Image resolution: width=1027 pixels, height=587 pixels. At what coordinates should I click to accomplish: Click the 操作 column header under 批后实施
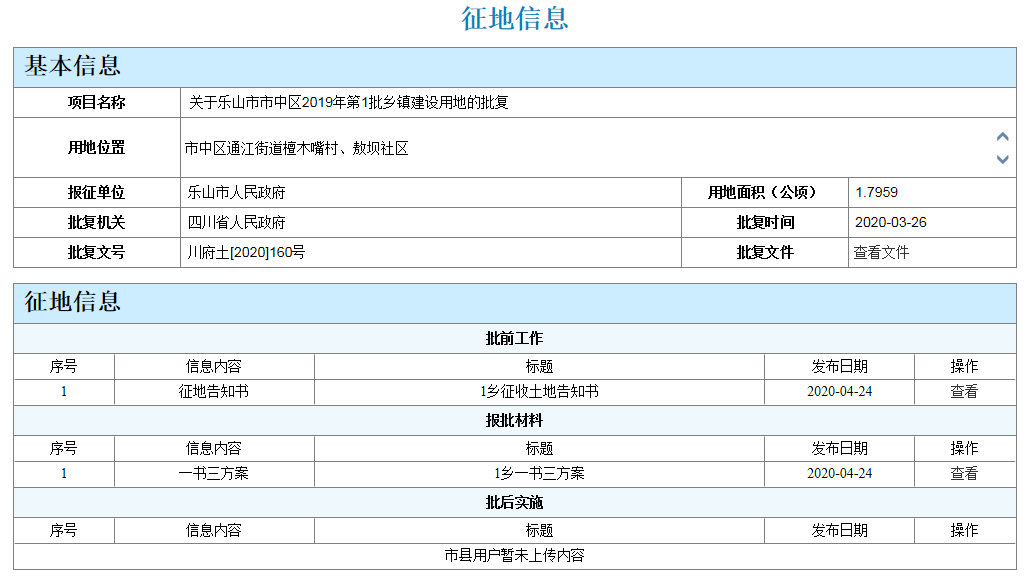click(964, 531)
